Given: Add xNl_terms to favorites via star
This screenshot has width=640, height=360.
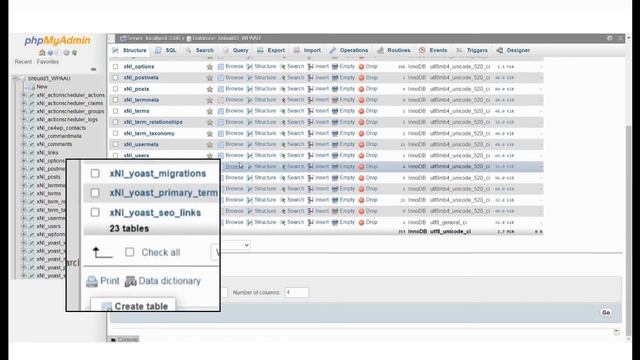Looking at the screenshot, I should [x=210, y=111].
